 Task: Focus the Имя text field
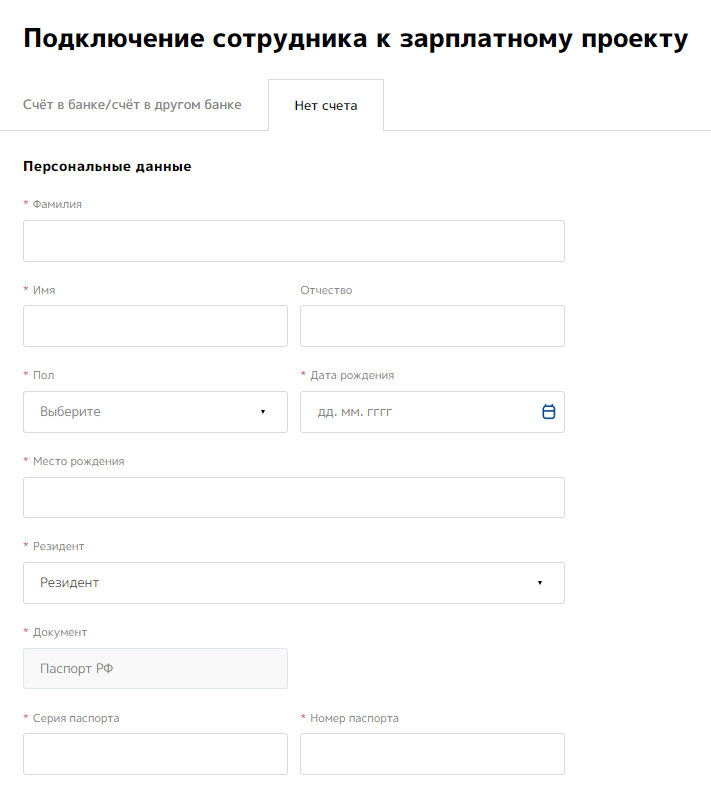click(x=155, y=326)
